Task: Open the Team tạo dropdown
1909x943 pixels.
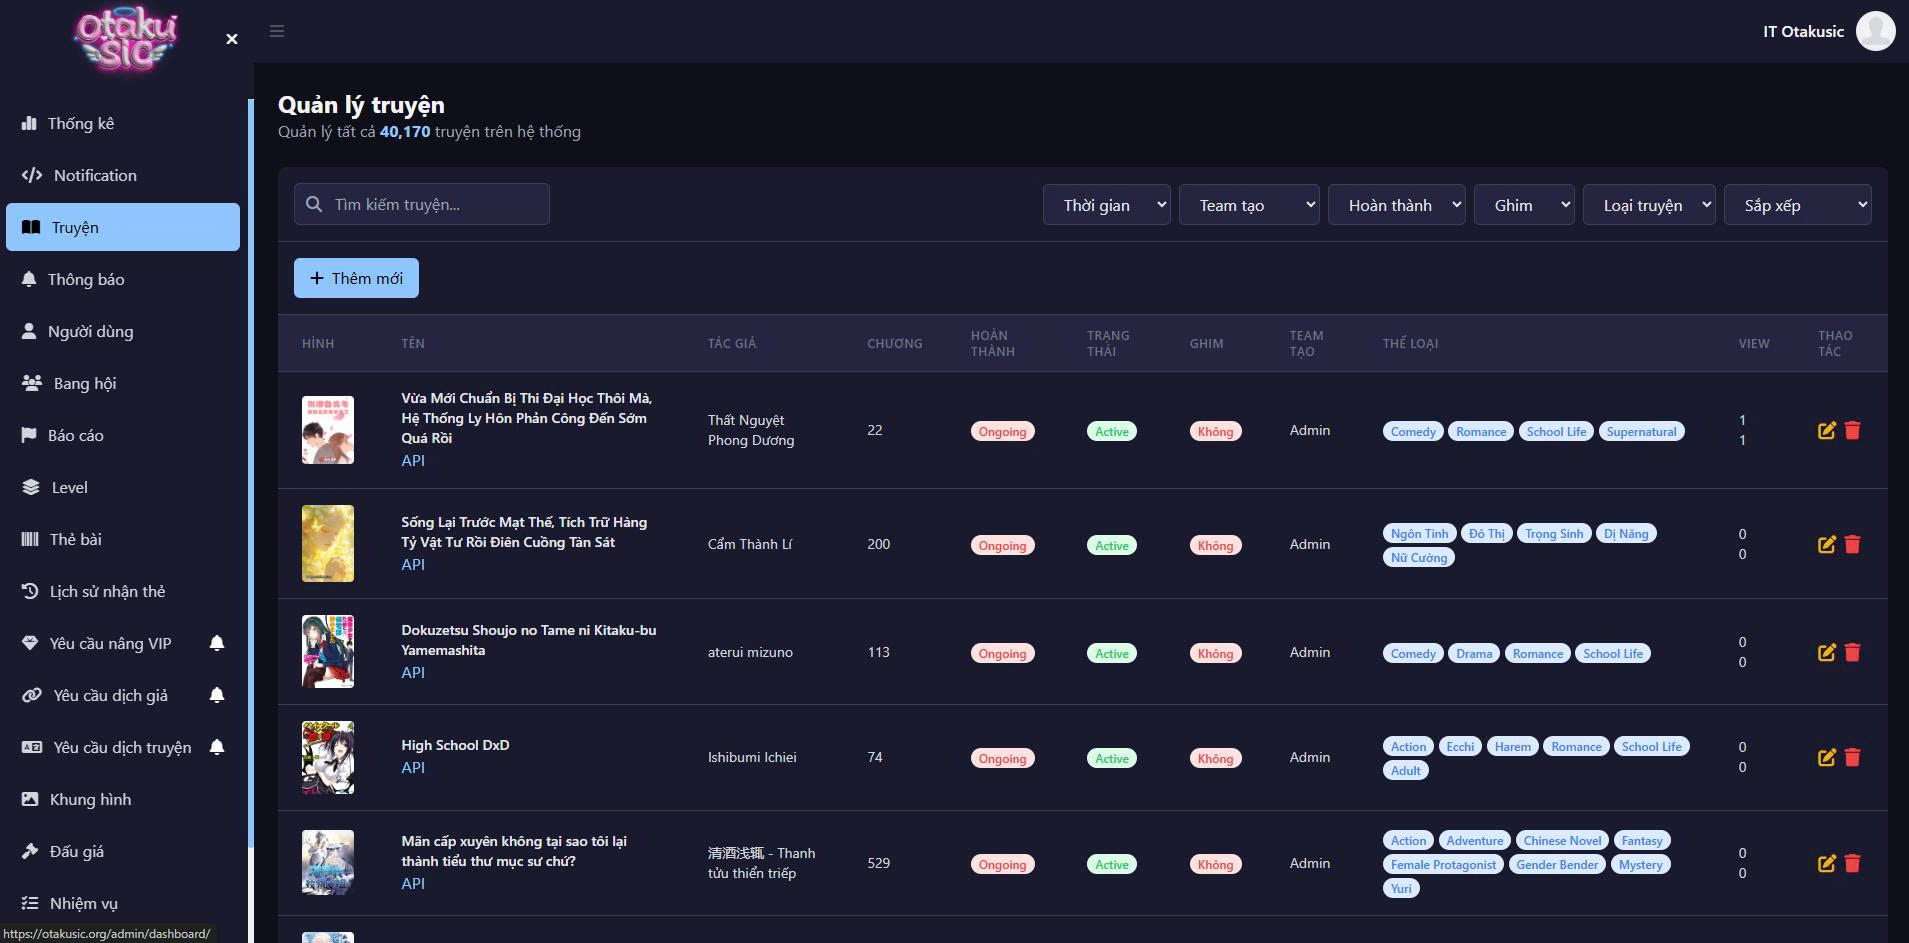Action: 1248,205
